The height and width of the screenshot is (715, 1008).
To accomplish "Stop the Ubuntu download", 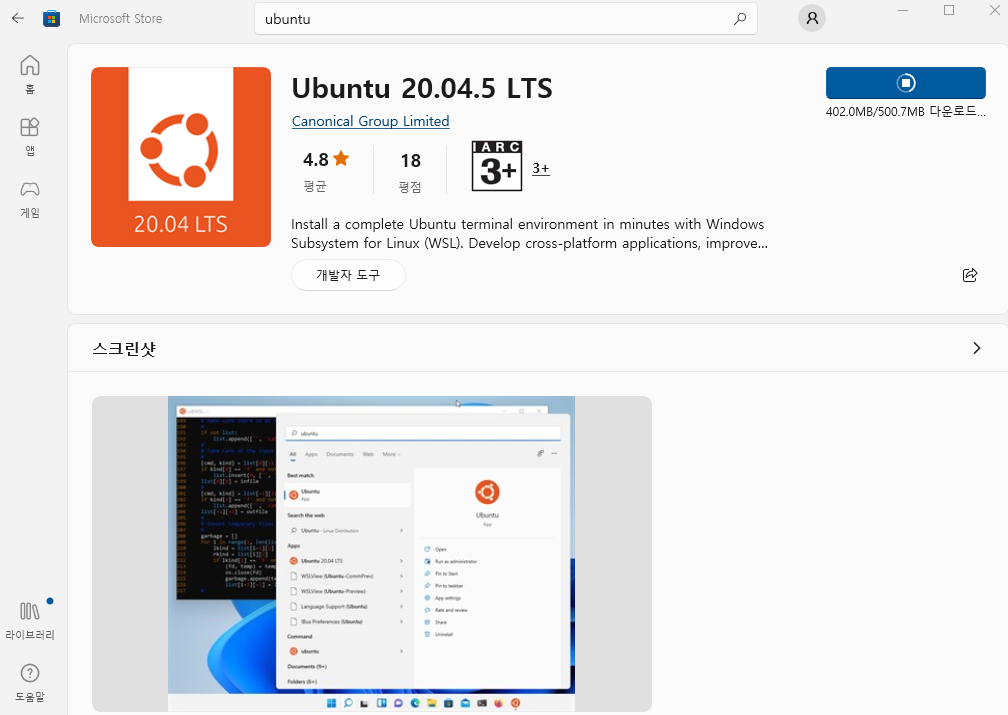I will (905, 83).
